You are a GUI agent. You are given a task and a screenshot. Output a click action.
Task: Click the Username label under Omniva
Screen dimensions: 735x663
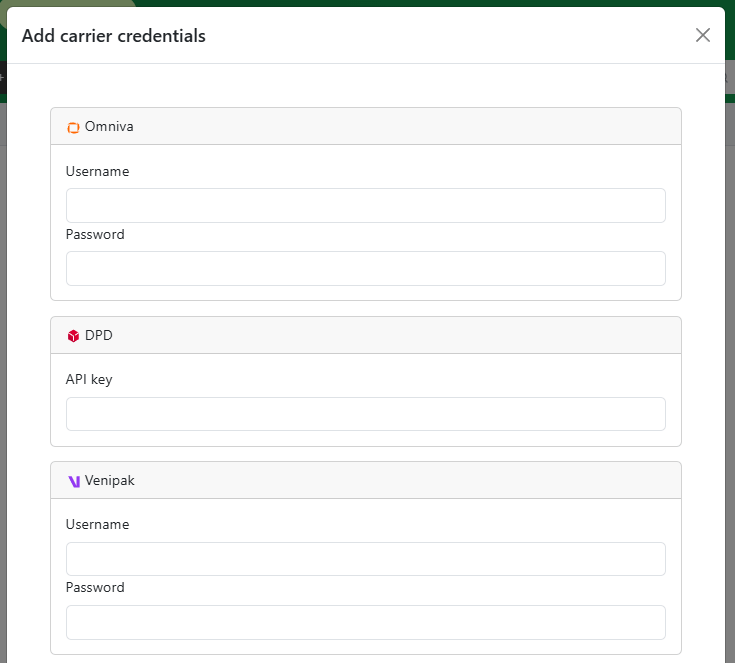[x=97, y=172]
